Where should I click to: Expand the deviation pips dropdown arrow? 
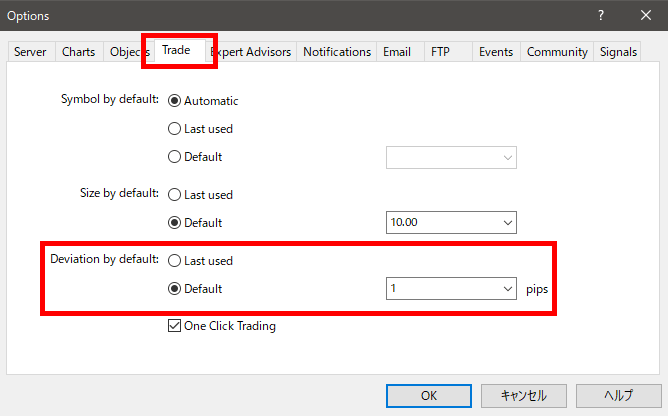[x=507, y=289]
